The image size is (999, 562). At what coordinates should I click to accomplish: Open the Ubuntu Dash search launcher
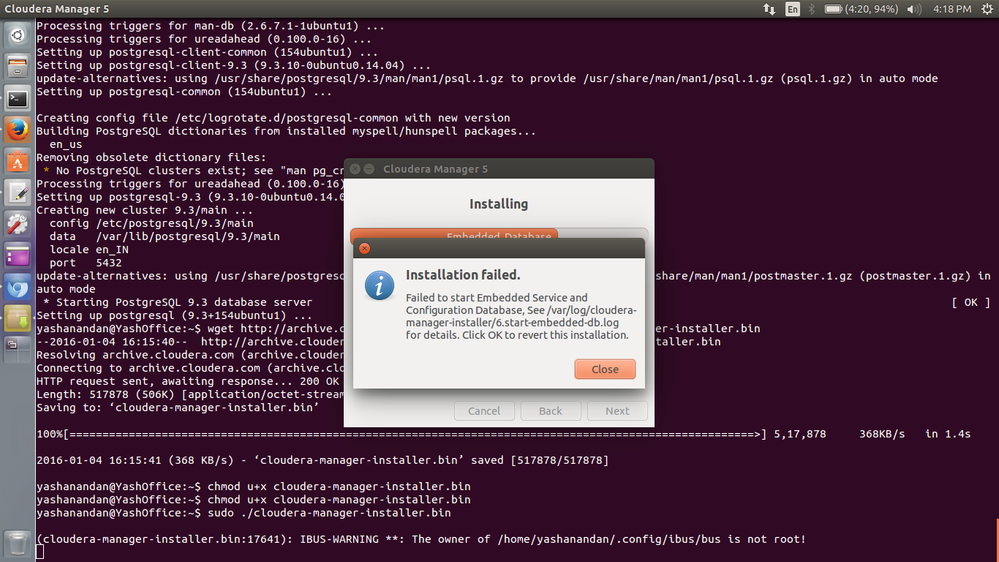pyautogui.click(x=17, y=35)
